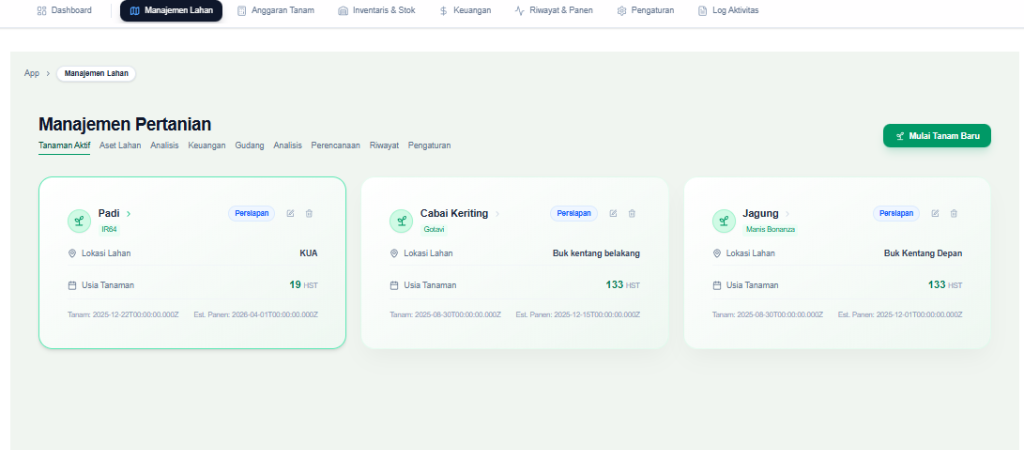Delete the Cabai Keriting crop via trash icon

(x=632, y=213)
